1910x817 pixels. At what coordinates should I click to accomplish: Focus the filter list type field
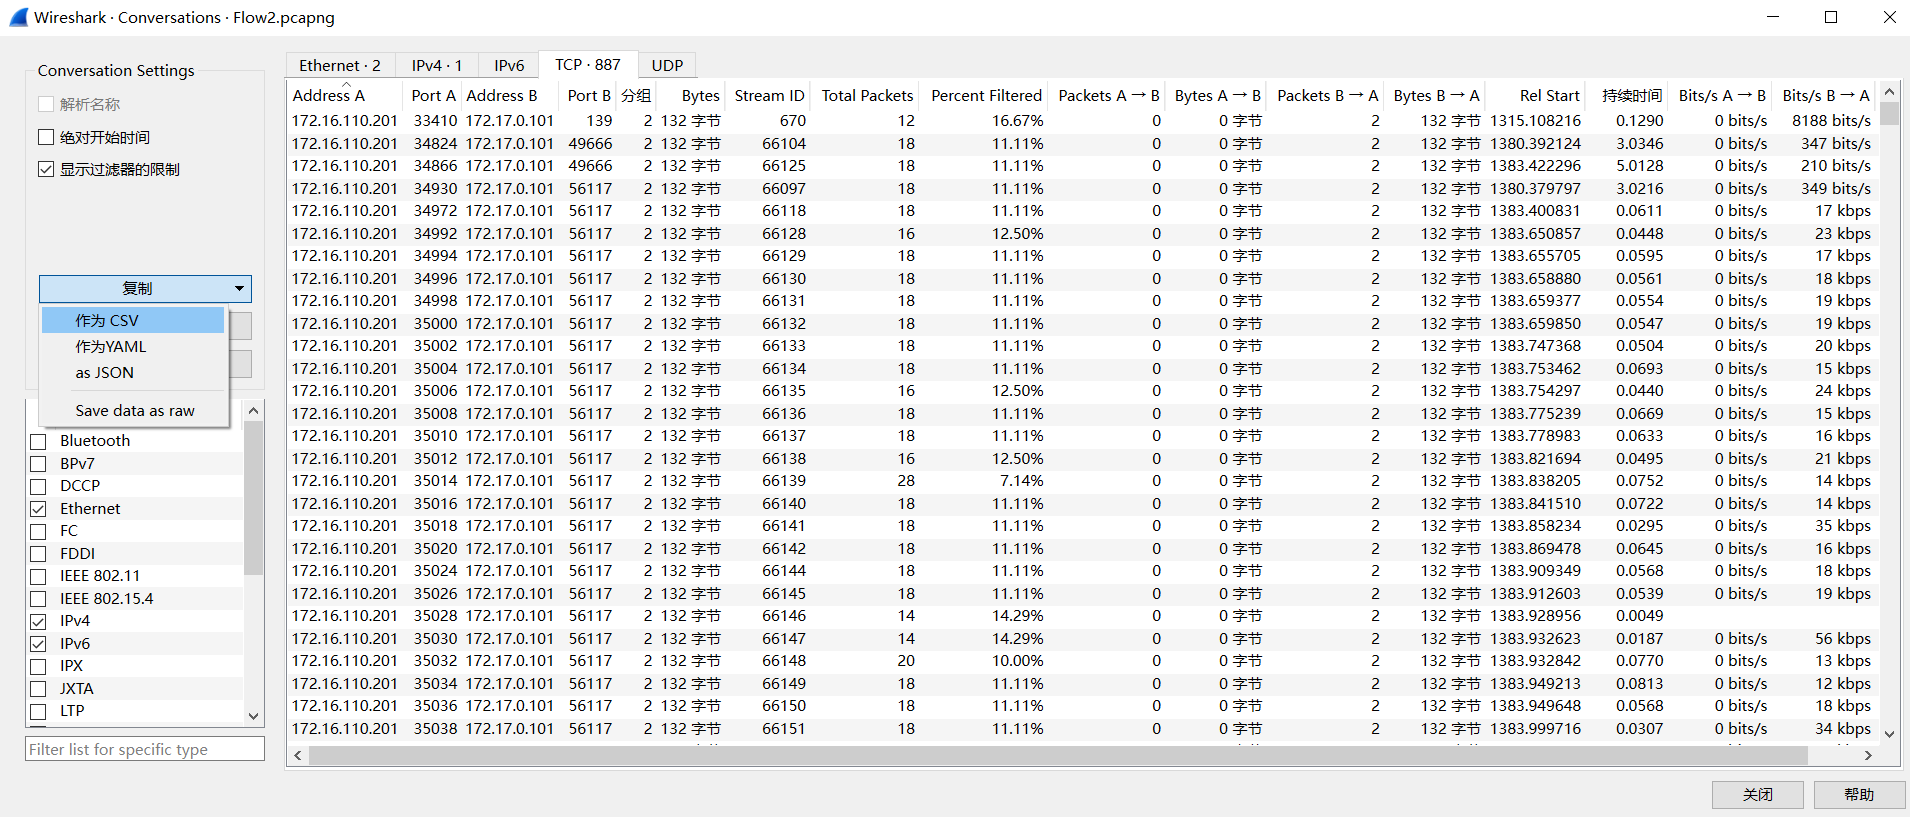tap(145, 749)
